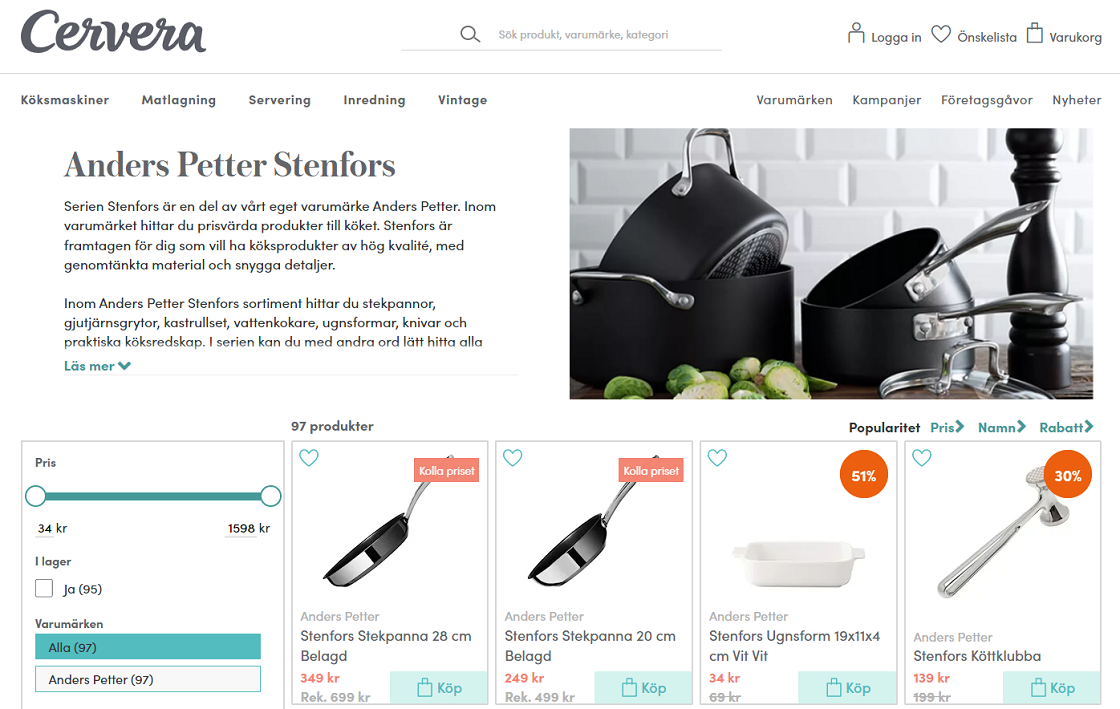The image size is (1120, 709).
Task: Click the search magnifier icon
Action: (470, 34)
